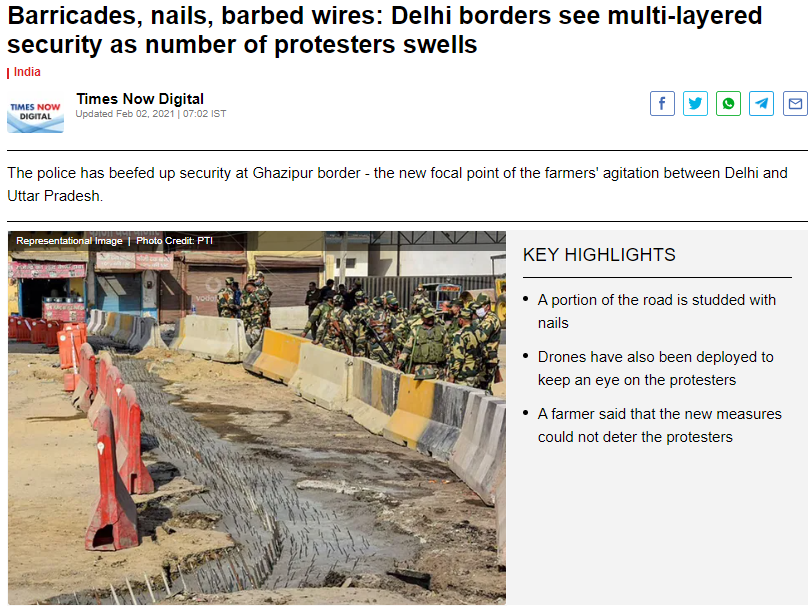The image size is (812, 608).
Task: Share article via Telegram
Action: coord(761,104)
